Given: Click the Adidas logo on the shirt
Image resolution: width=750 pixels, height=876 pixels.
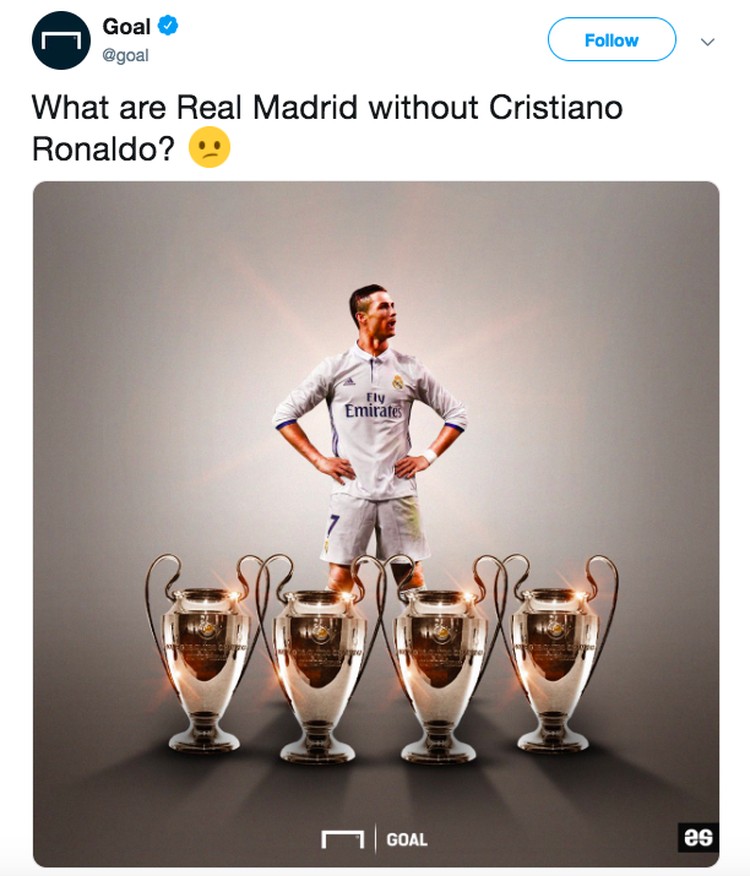Looking at the screenshot, I should (x=349, y=382).
